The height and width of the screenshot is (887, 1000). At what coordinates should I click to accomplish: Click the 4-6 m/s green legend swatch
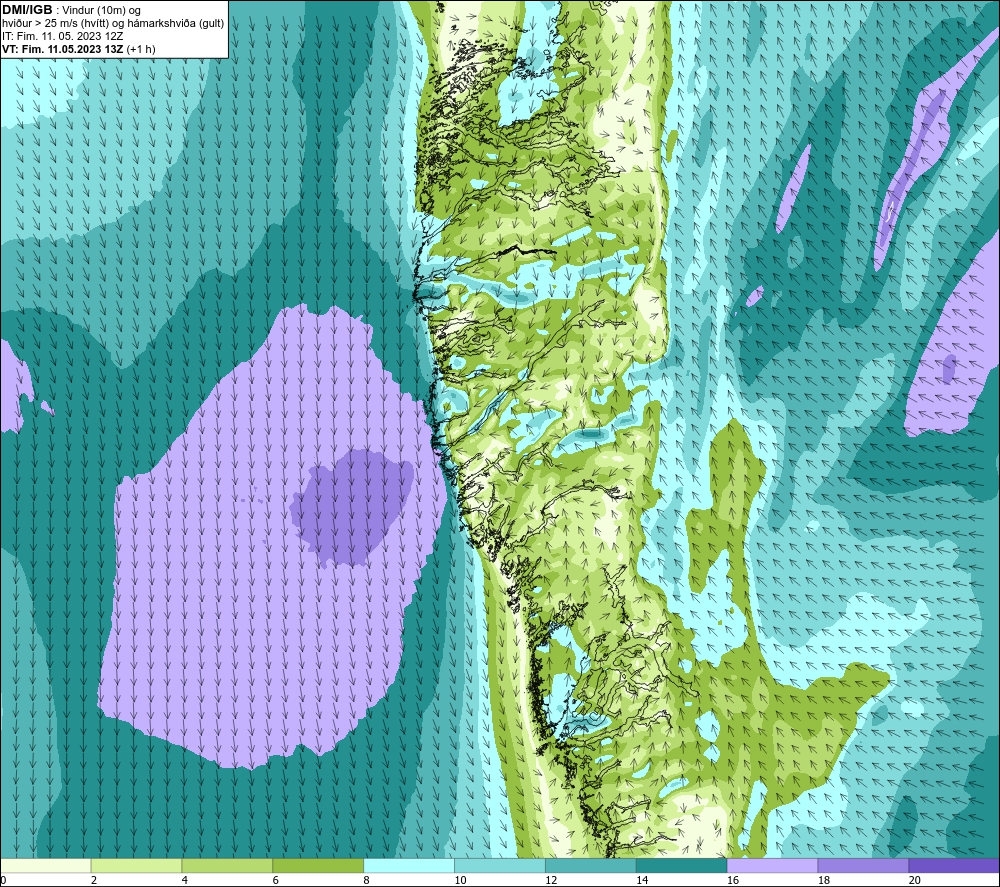(227, 865)
